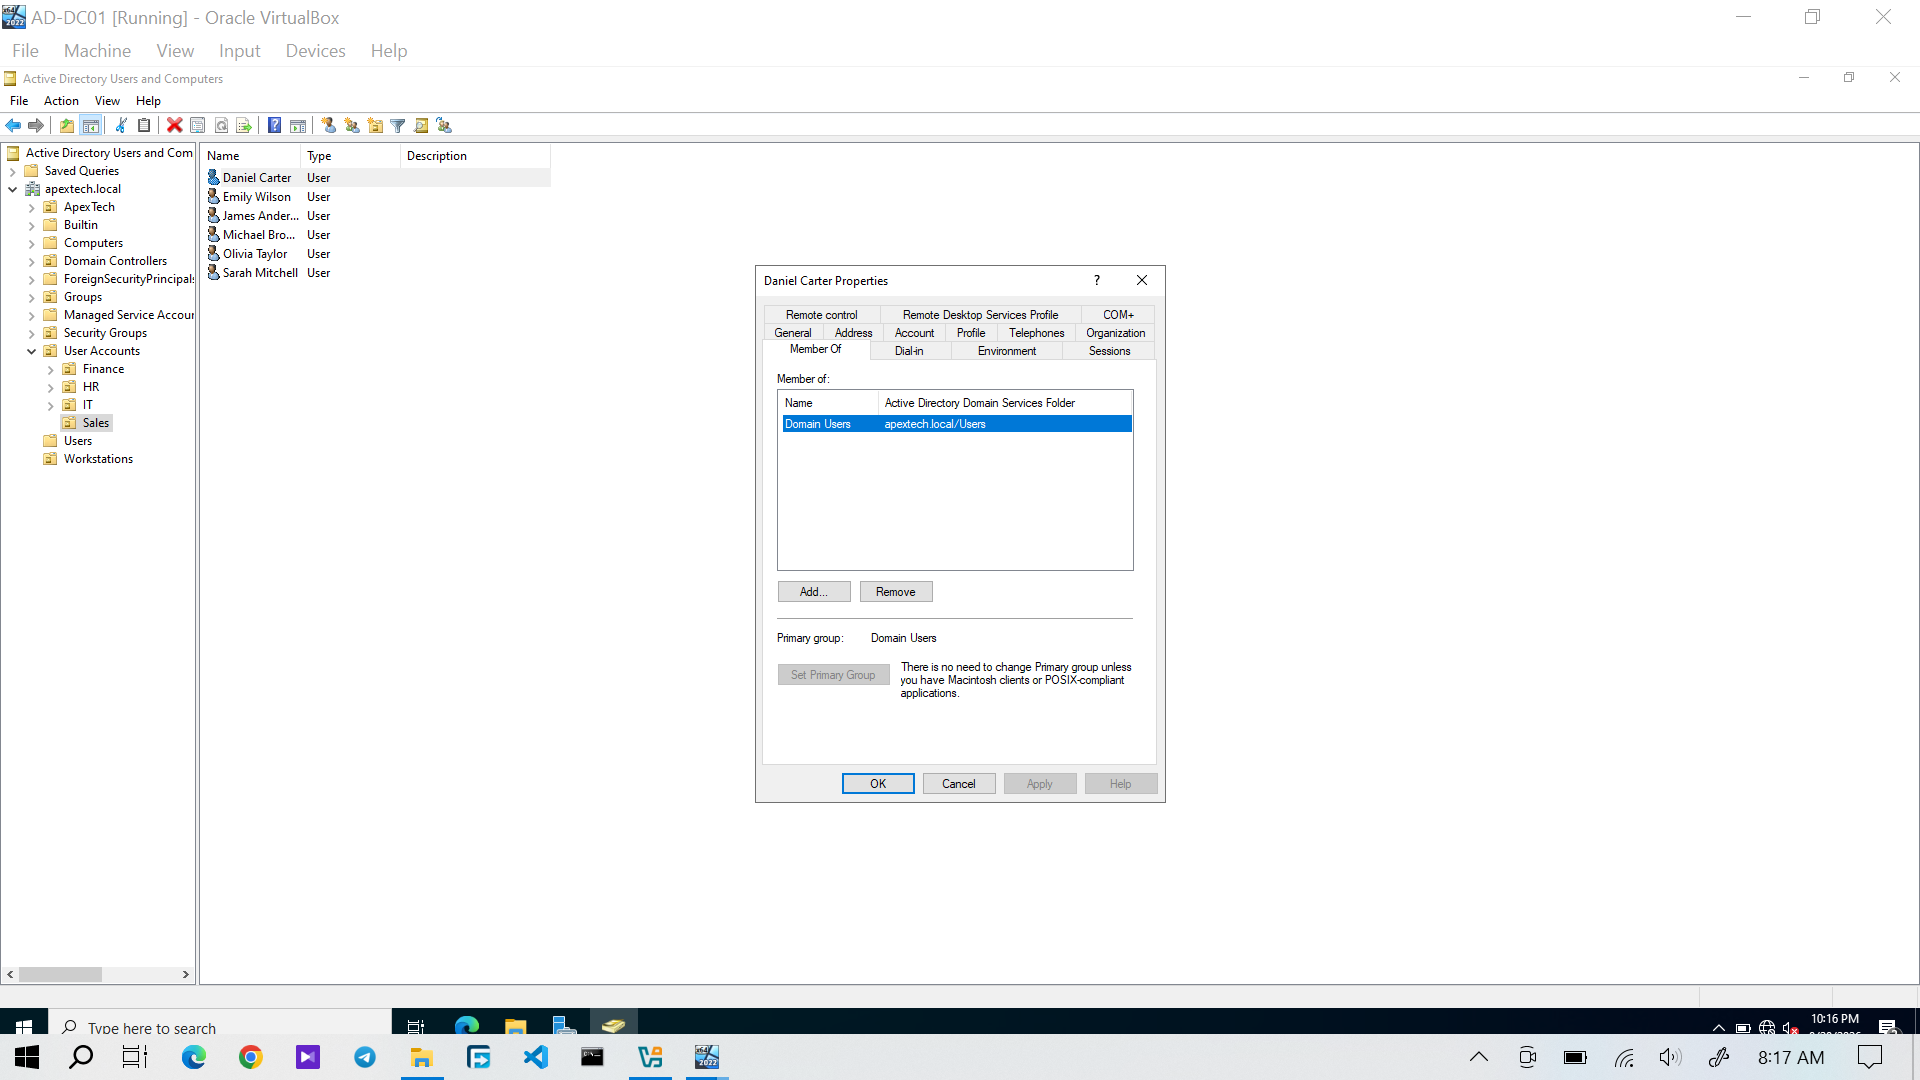Screen dimensions: 1920x1080
Task: Expand the Finance OU node
Action: [x=50, y=370]
